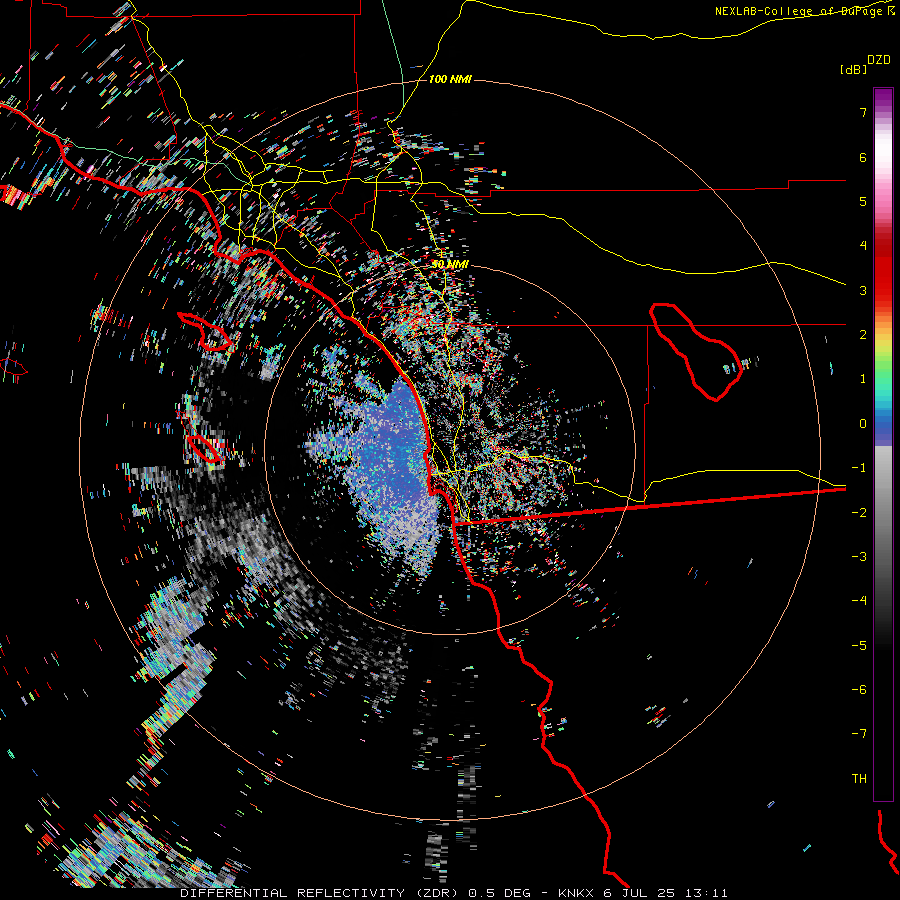
Task: Select the "1" value on color scale
Action: coord(863,379)
